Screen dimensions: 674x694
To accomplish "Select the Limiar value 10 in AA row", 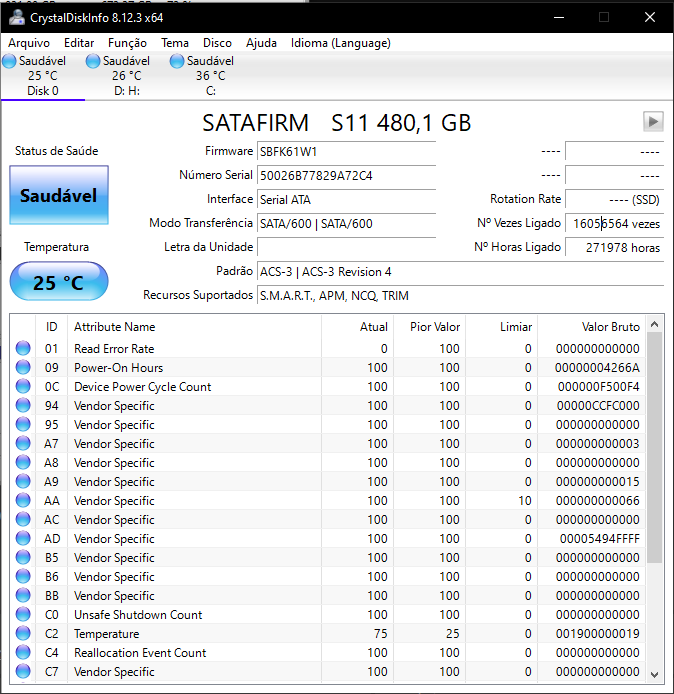I will point(525,501).
